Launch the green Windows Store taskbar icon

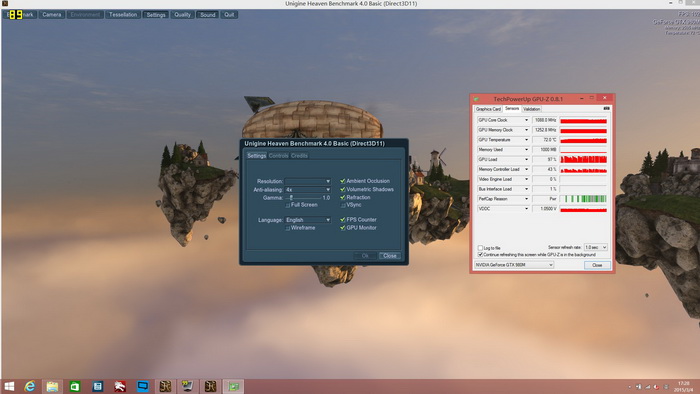(75, 386)
